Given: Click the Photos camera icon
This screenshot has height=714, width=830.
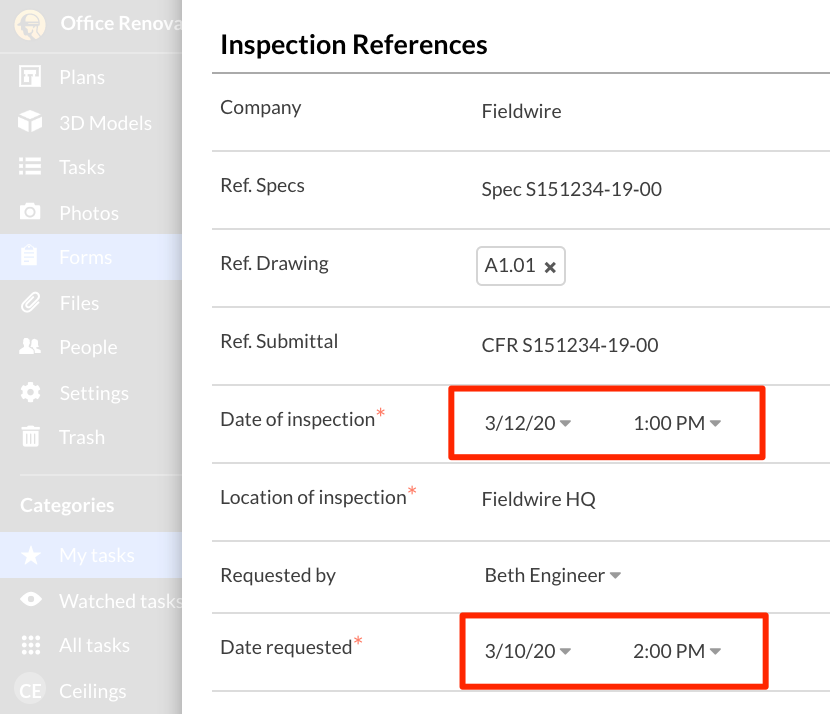Looking at the screenshot, I should click(x=31, y=213).
